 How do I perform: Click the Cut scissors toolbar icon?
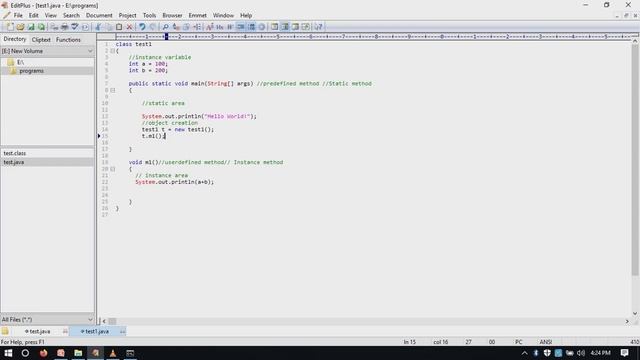98,27
